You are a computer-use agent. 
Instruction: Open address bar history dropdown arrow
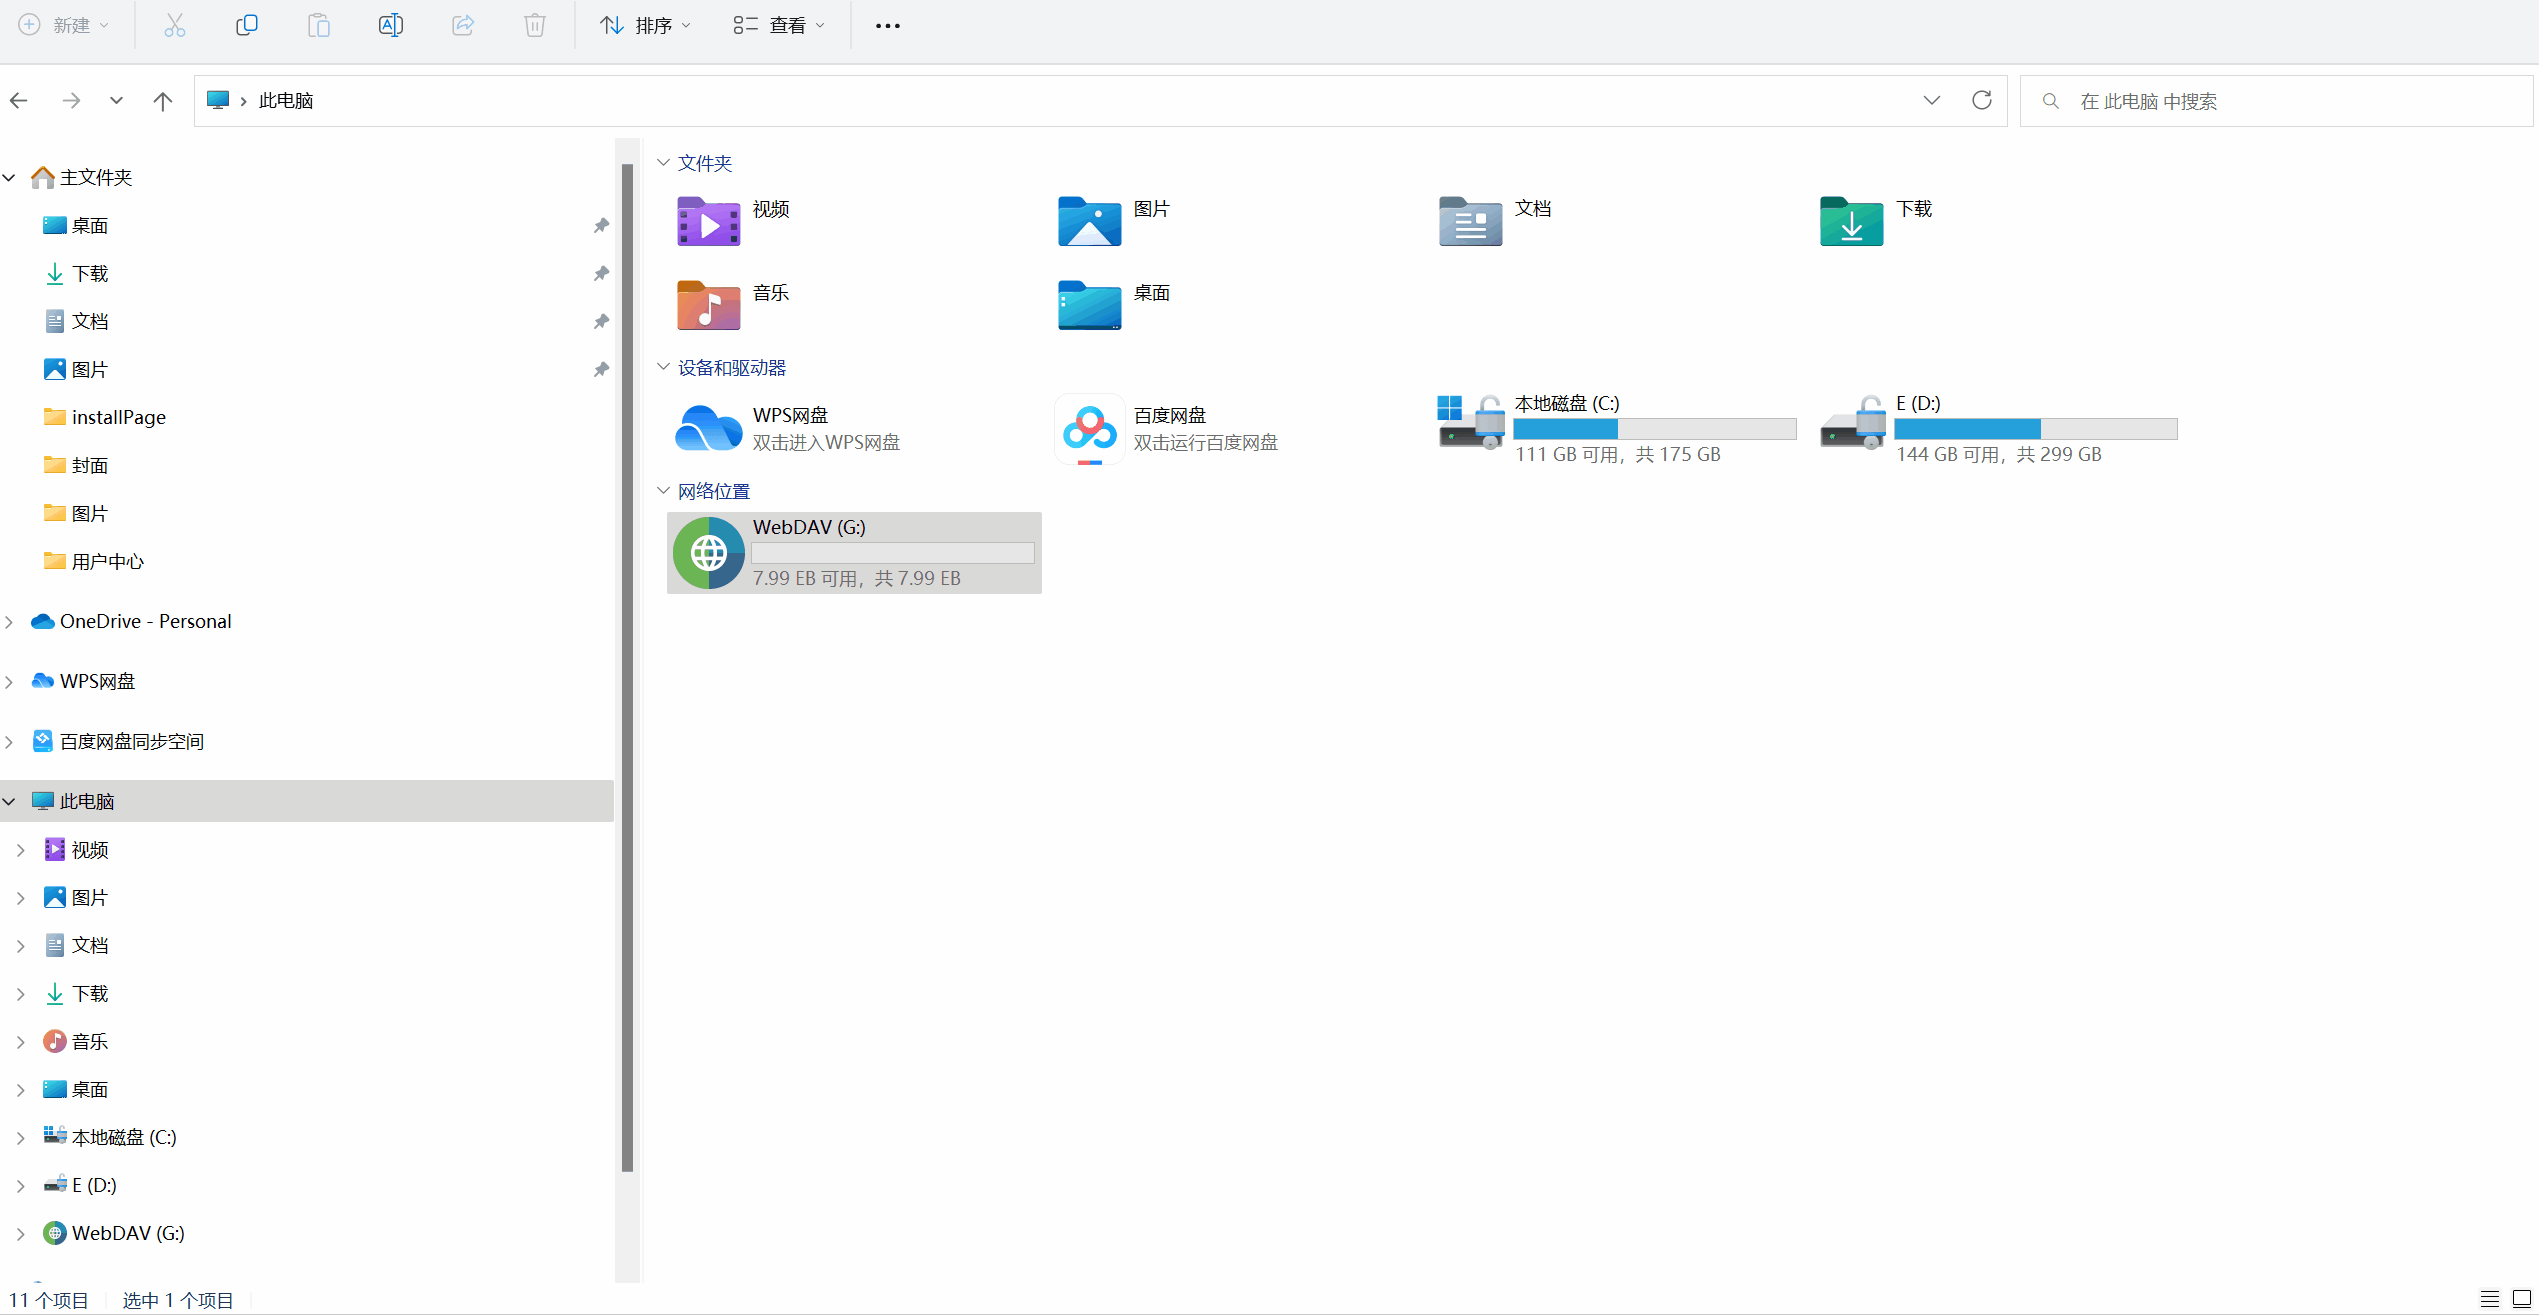pyautogui.click(x=1932, y=100)
